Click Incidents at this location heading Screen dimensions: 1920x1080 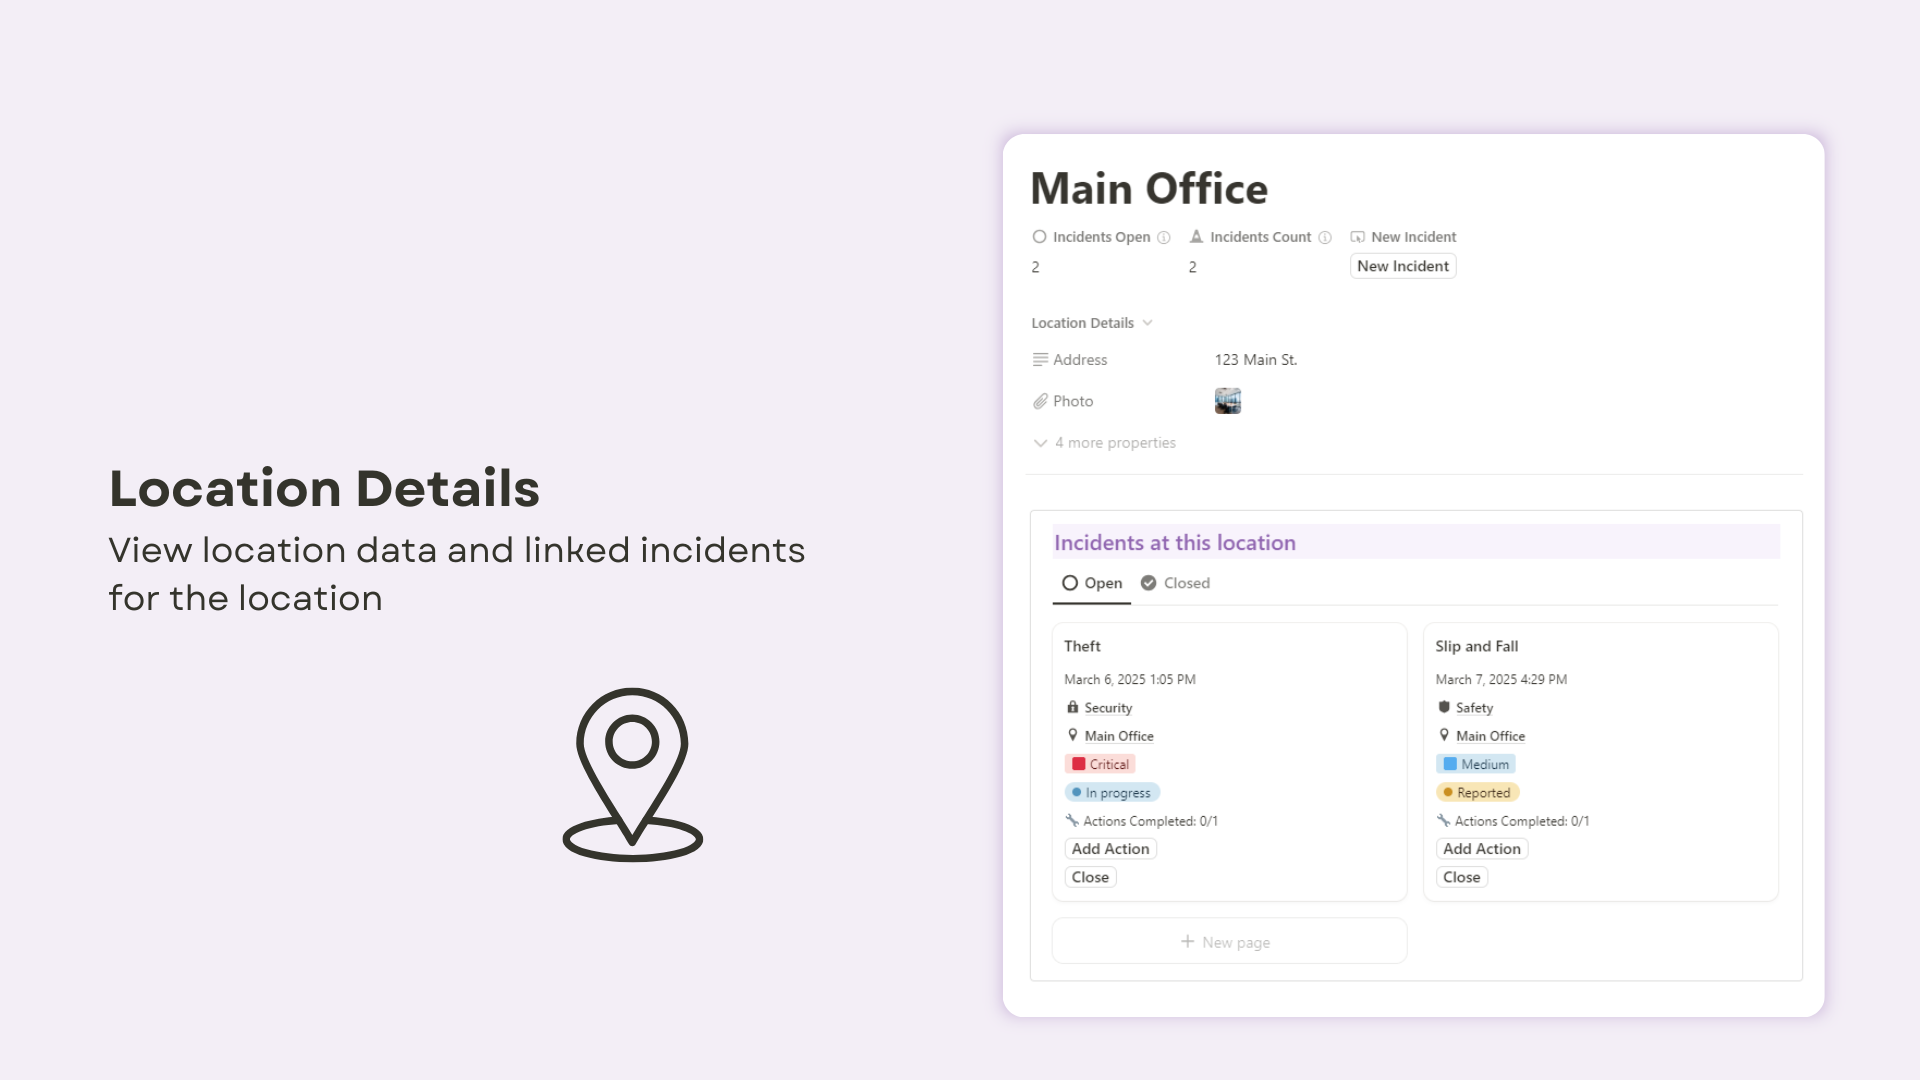pos(1174,542)
